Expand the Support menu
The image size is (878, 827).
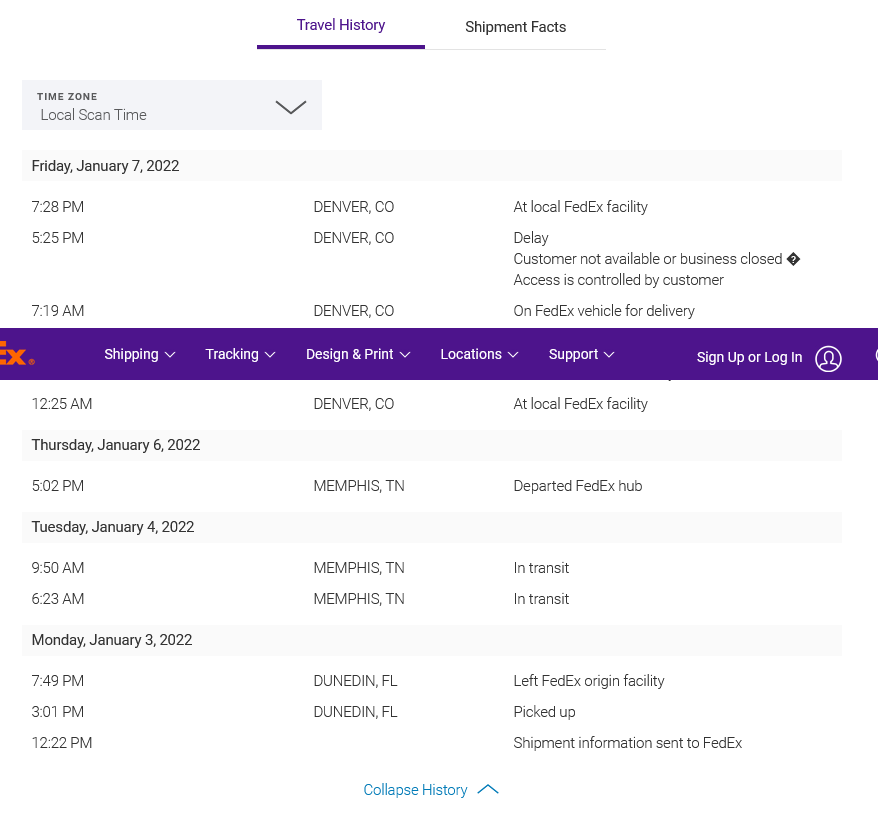[x=581, y=354]
